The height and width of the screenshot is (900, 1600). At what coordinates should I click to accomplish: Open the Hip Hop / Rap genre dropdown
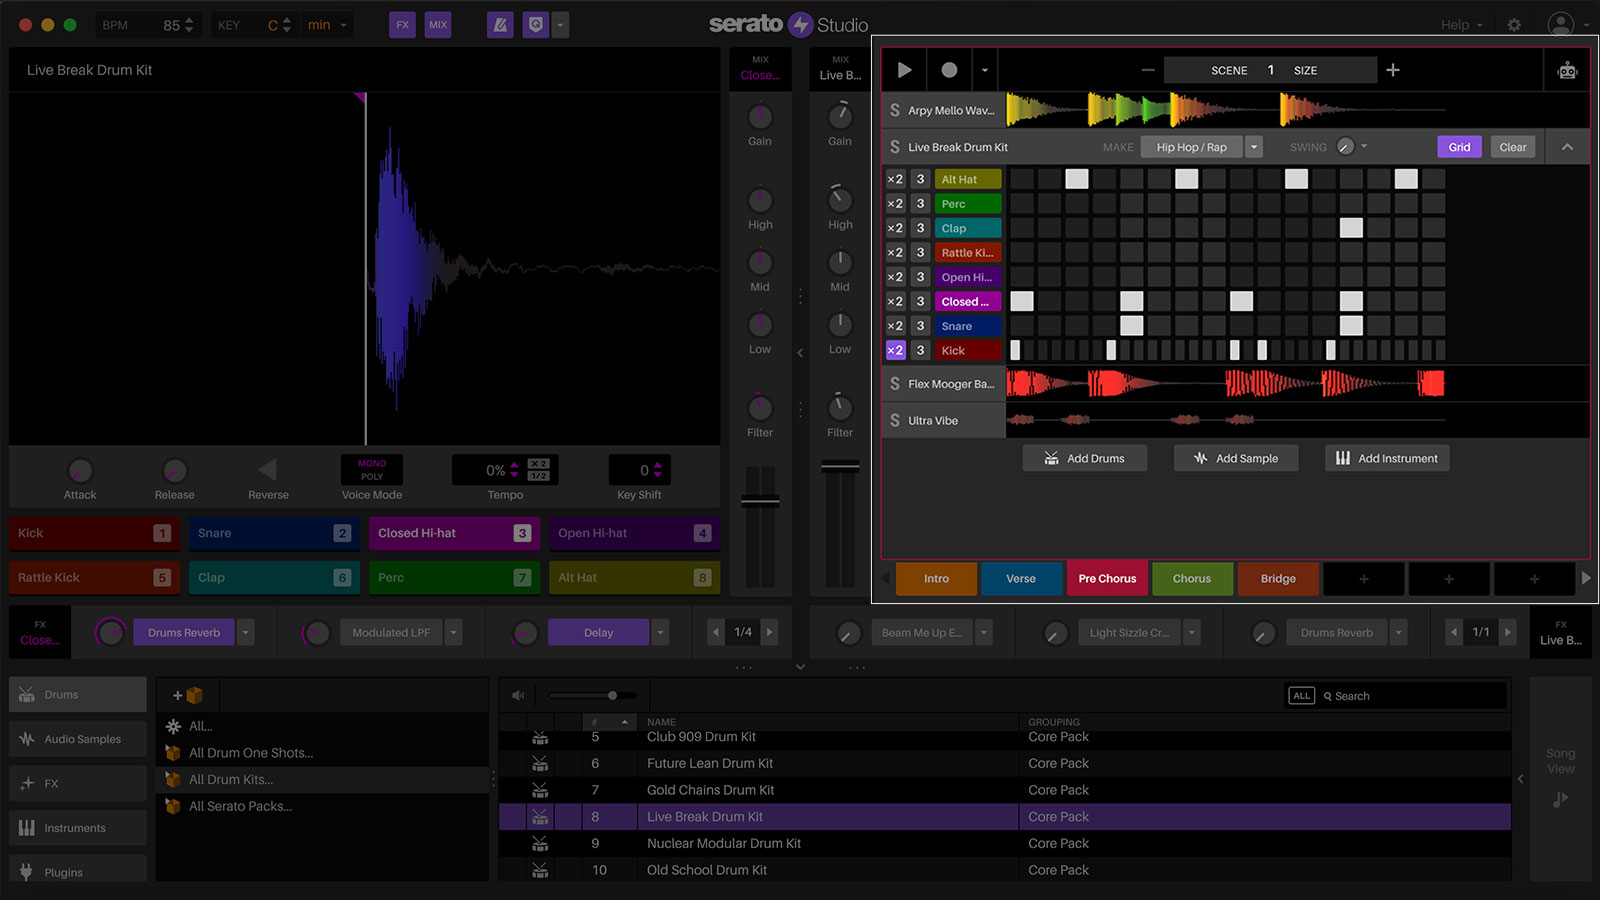[x=1254, y=147]
